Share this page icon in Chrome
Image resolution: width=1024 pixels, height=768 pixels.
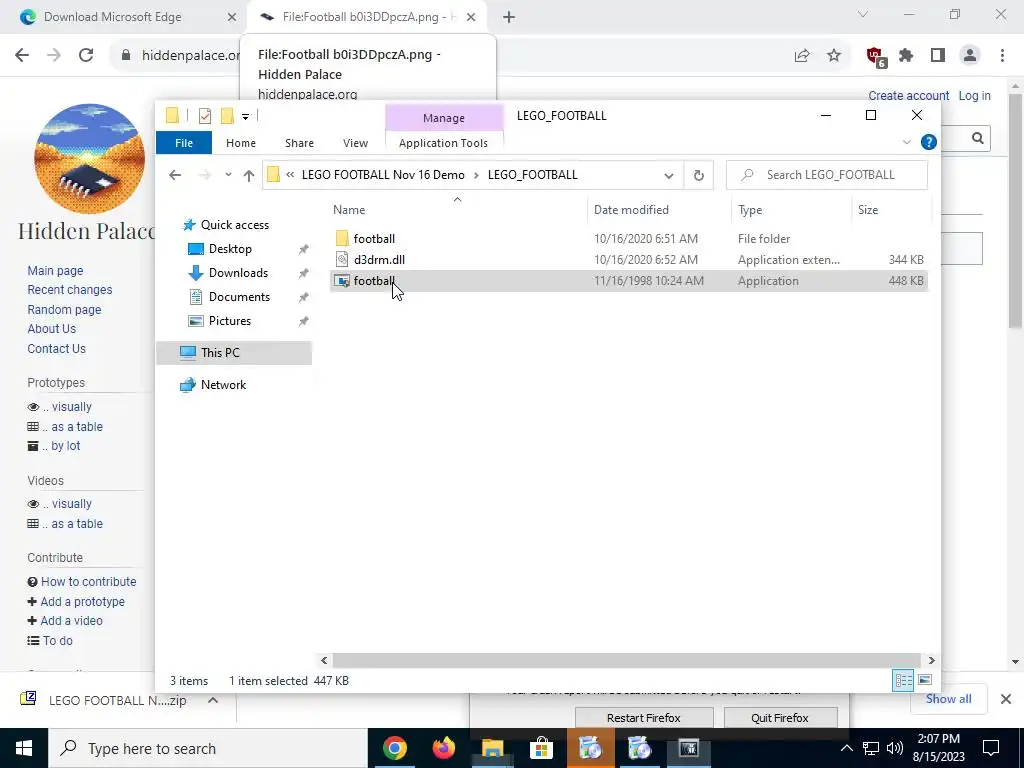[x=802, y=56]
